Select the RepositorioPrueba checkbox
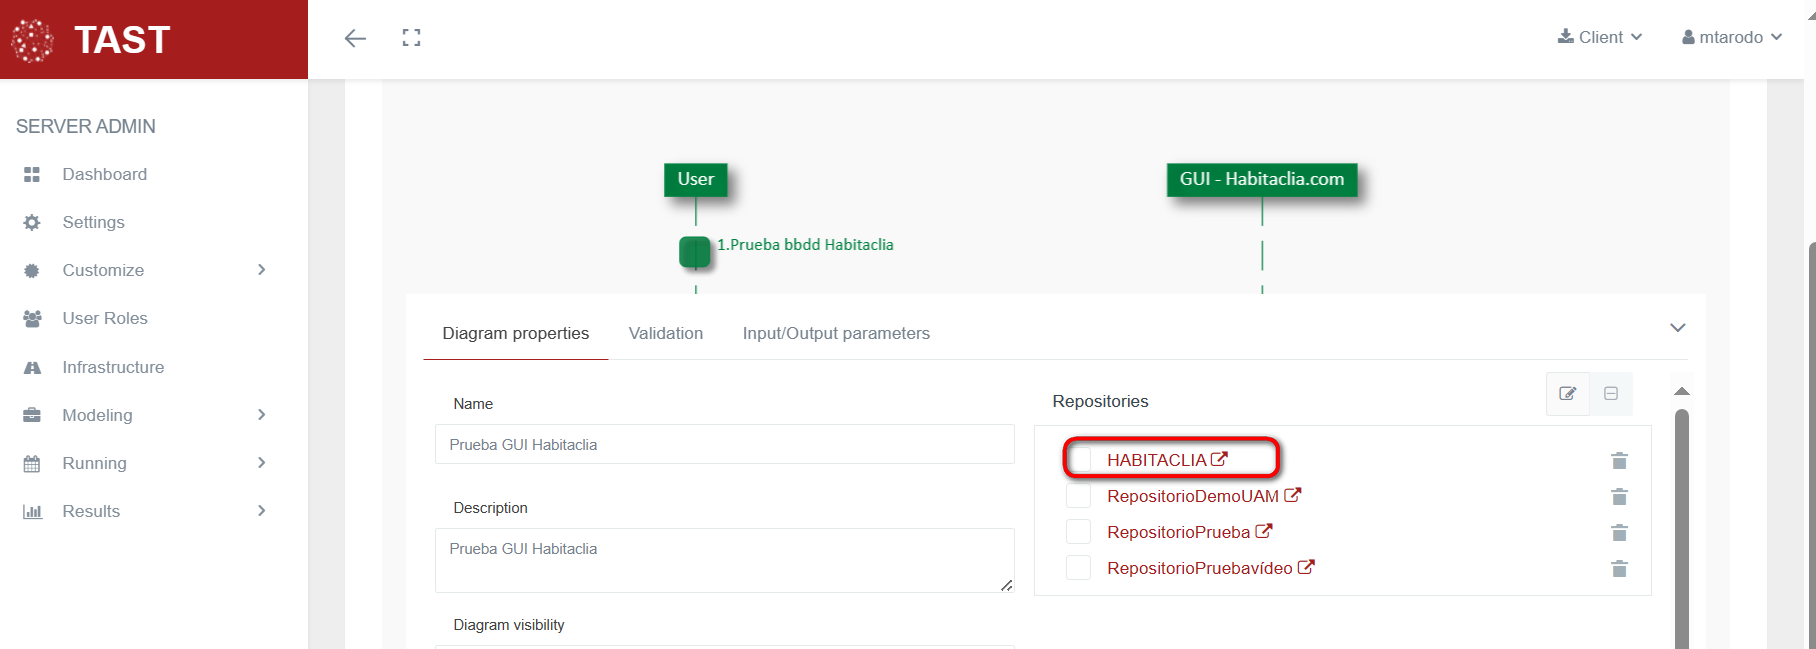The width and height of the screenshot is (1816, 649). pyautogui.click(x=1078, y=532)
